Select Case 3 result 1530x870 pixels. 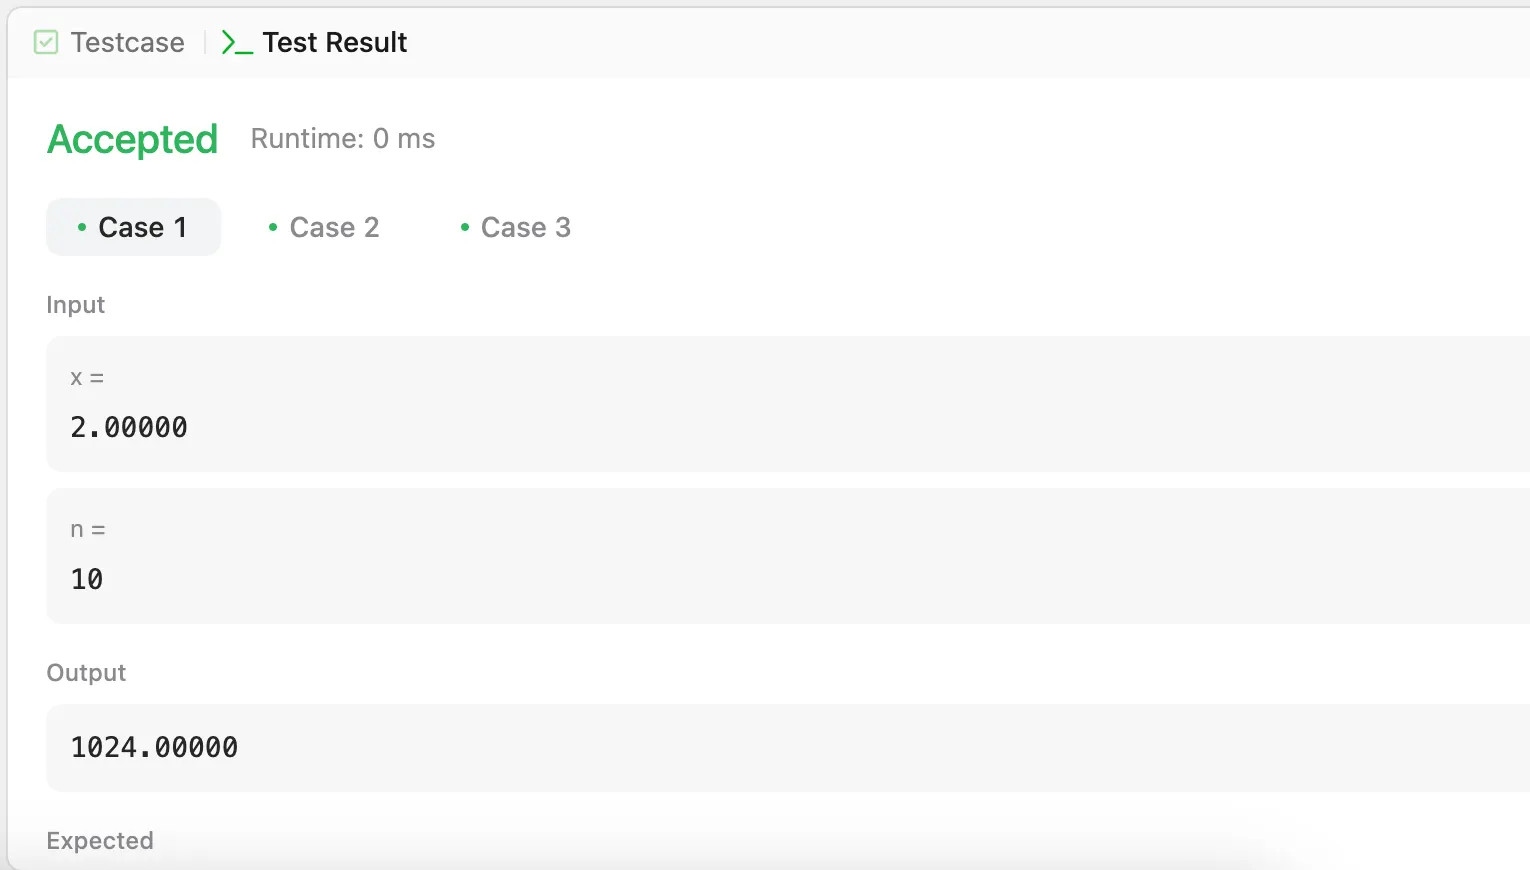[x=515, y=227]
